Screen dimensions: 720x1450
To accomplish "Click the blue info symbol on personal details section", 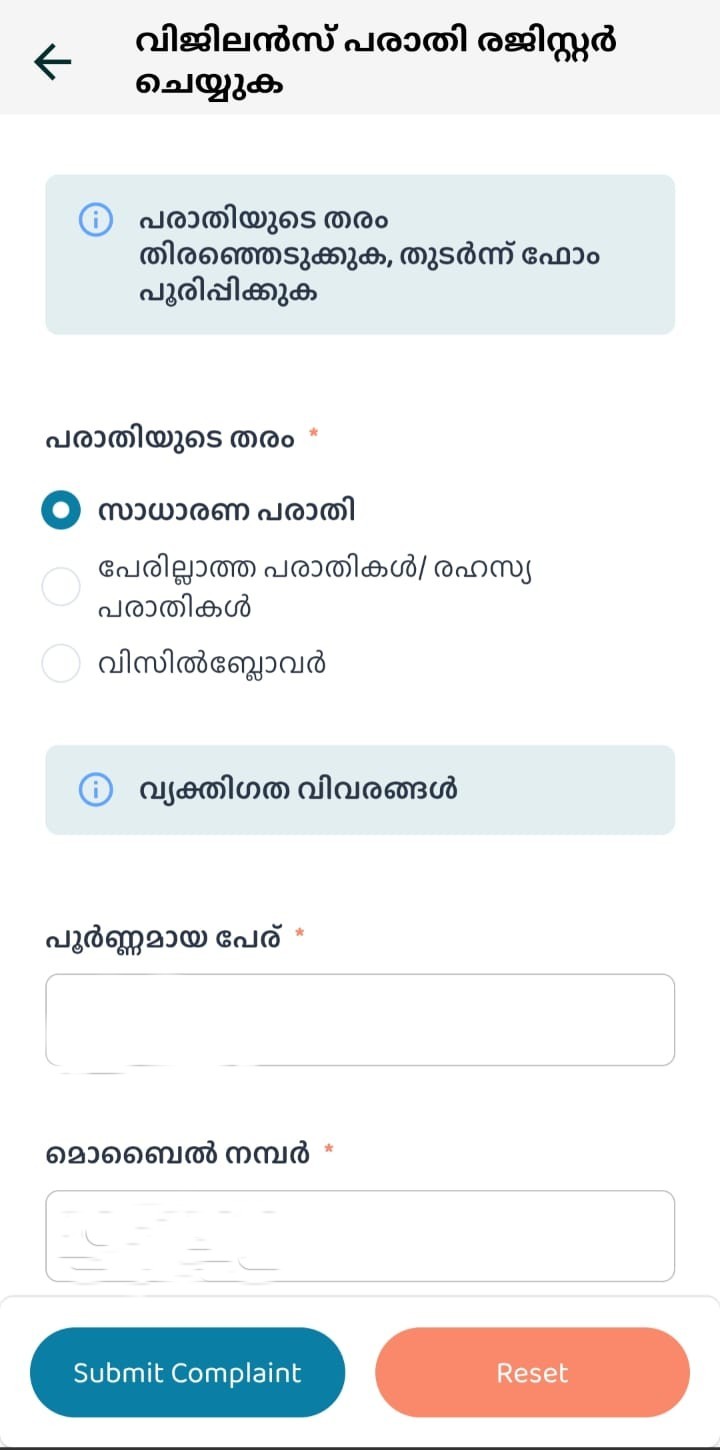I will point(95,790).
